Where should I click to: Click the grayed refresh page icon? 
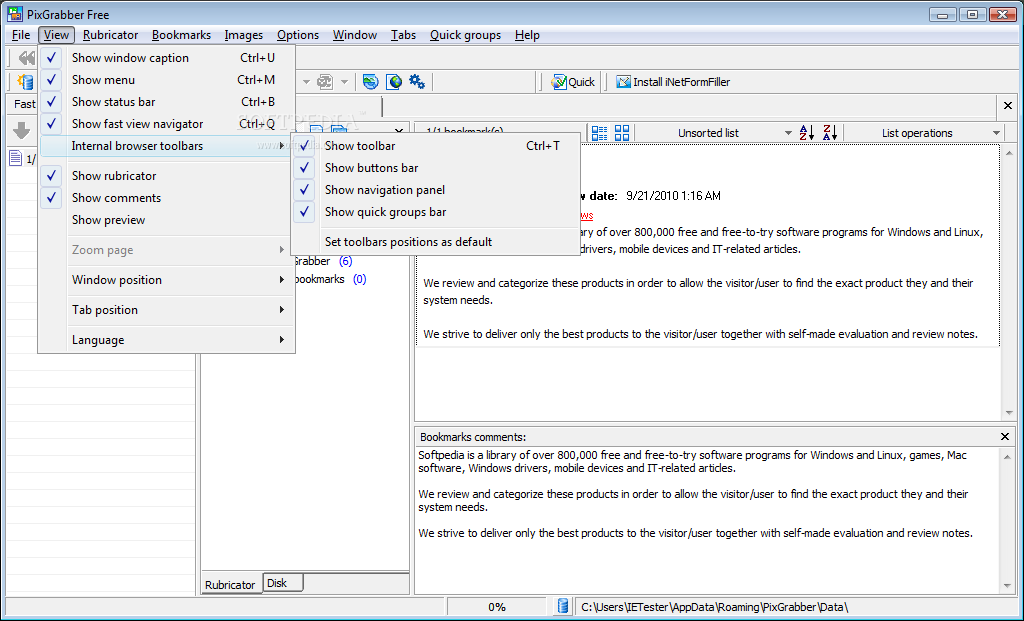pos(325,82)
